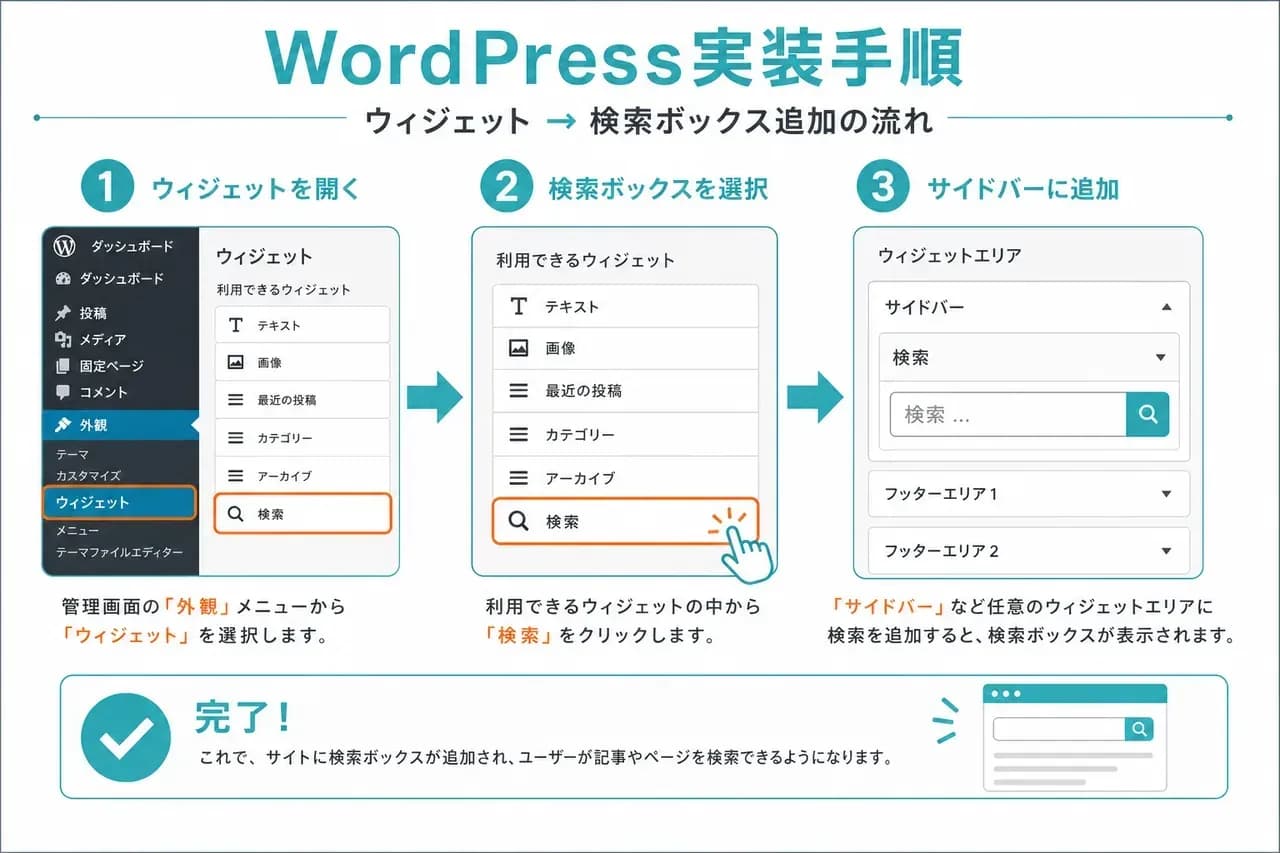Open the 固定ページ menu item

coord(112,366)
